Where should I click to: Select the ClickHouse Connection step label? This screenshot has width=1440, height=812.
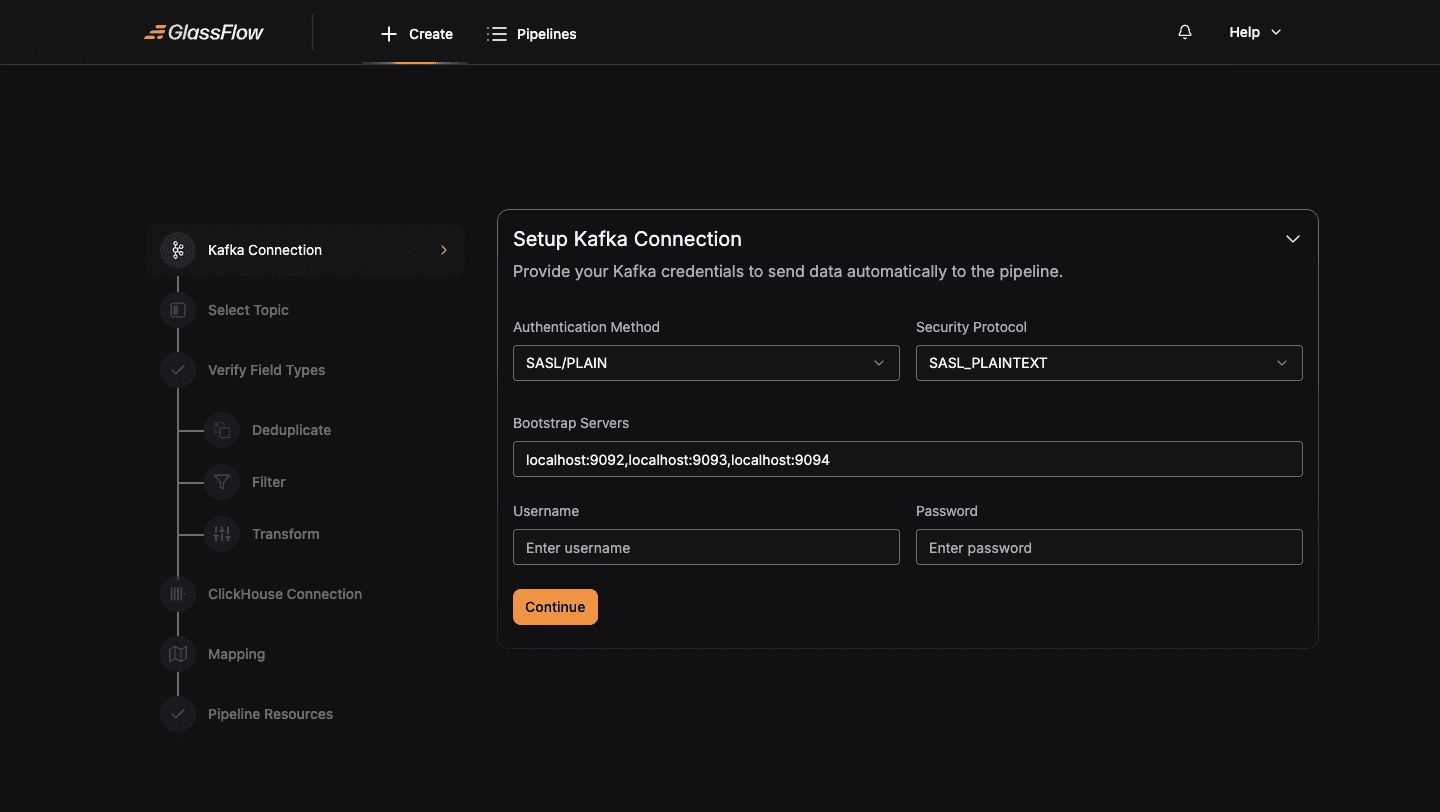pos(285,594)
